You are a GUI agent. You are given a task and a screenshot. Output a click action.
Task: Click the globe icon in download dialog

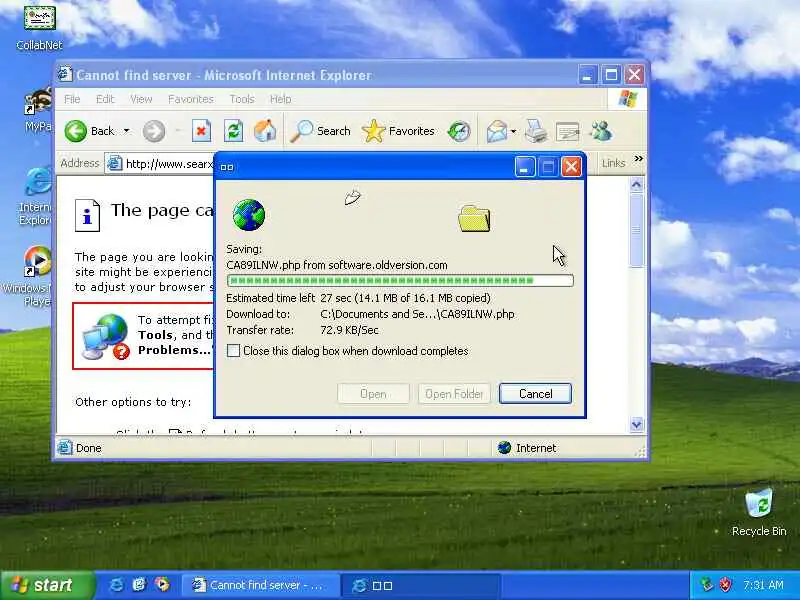point(248,215)
